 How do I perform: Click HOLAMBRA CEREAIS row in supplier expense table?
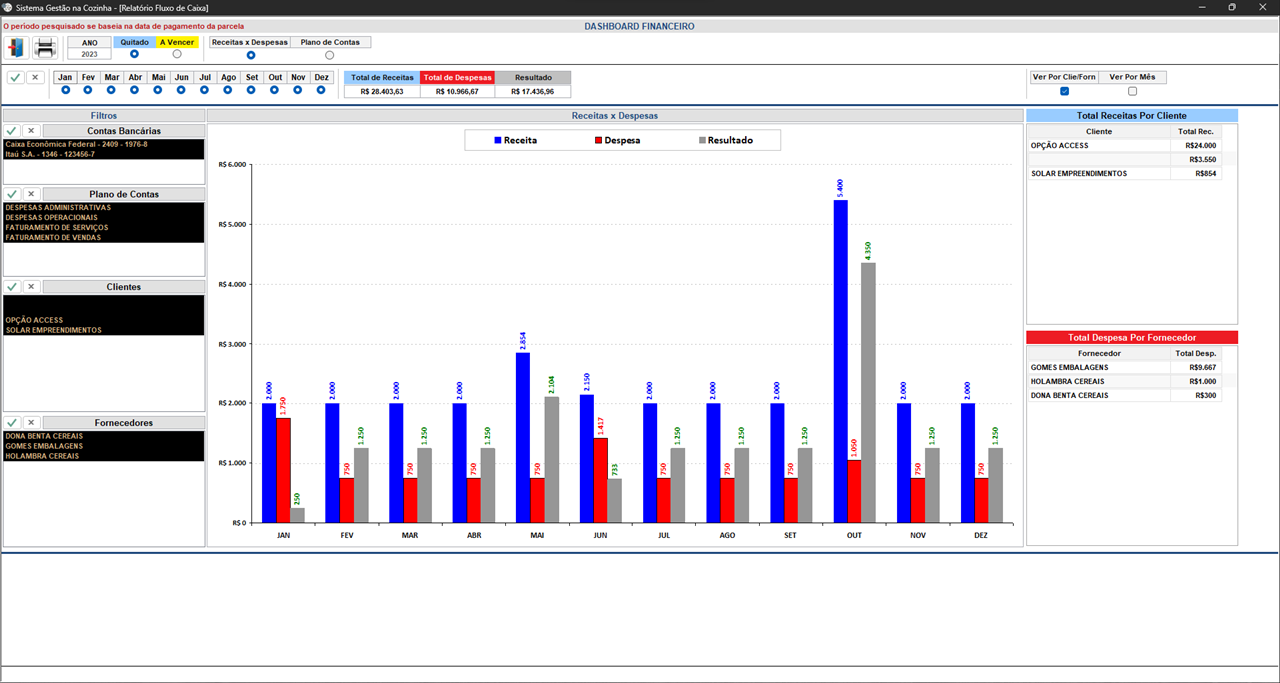pos(1124,381)
